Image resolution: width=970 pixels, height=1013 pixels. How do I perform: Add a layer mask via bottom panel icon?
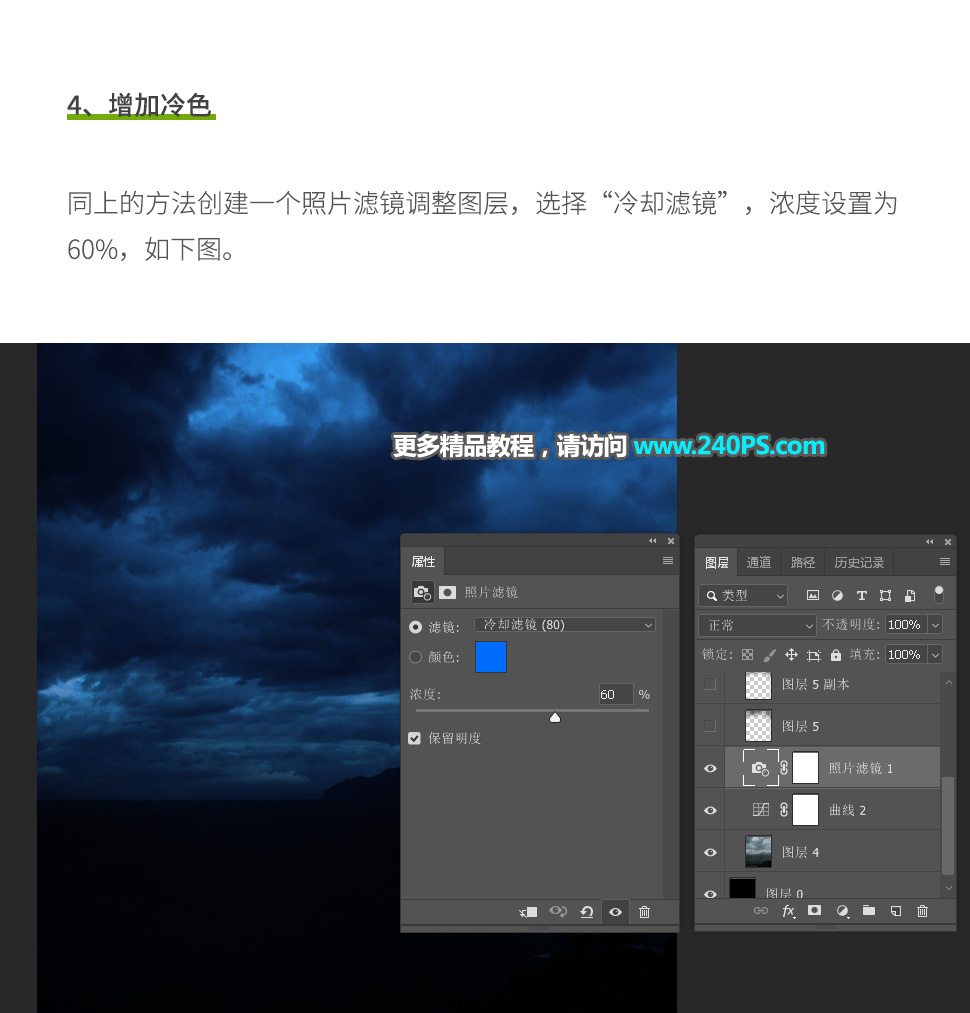[x=815, y=911]
